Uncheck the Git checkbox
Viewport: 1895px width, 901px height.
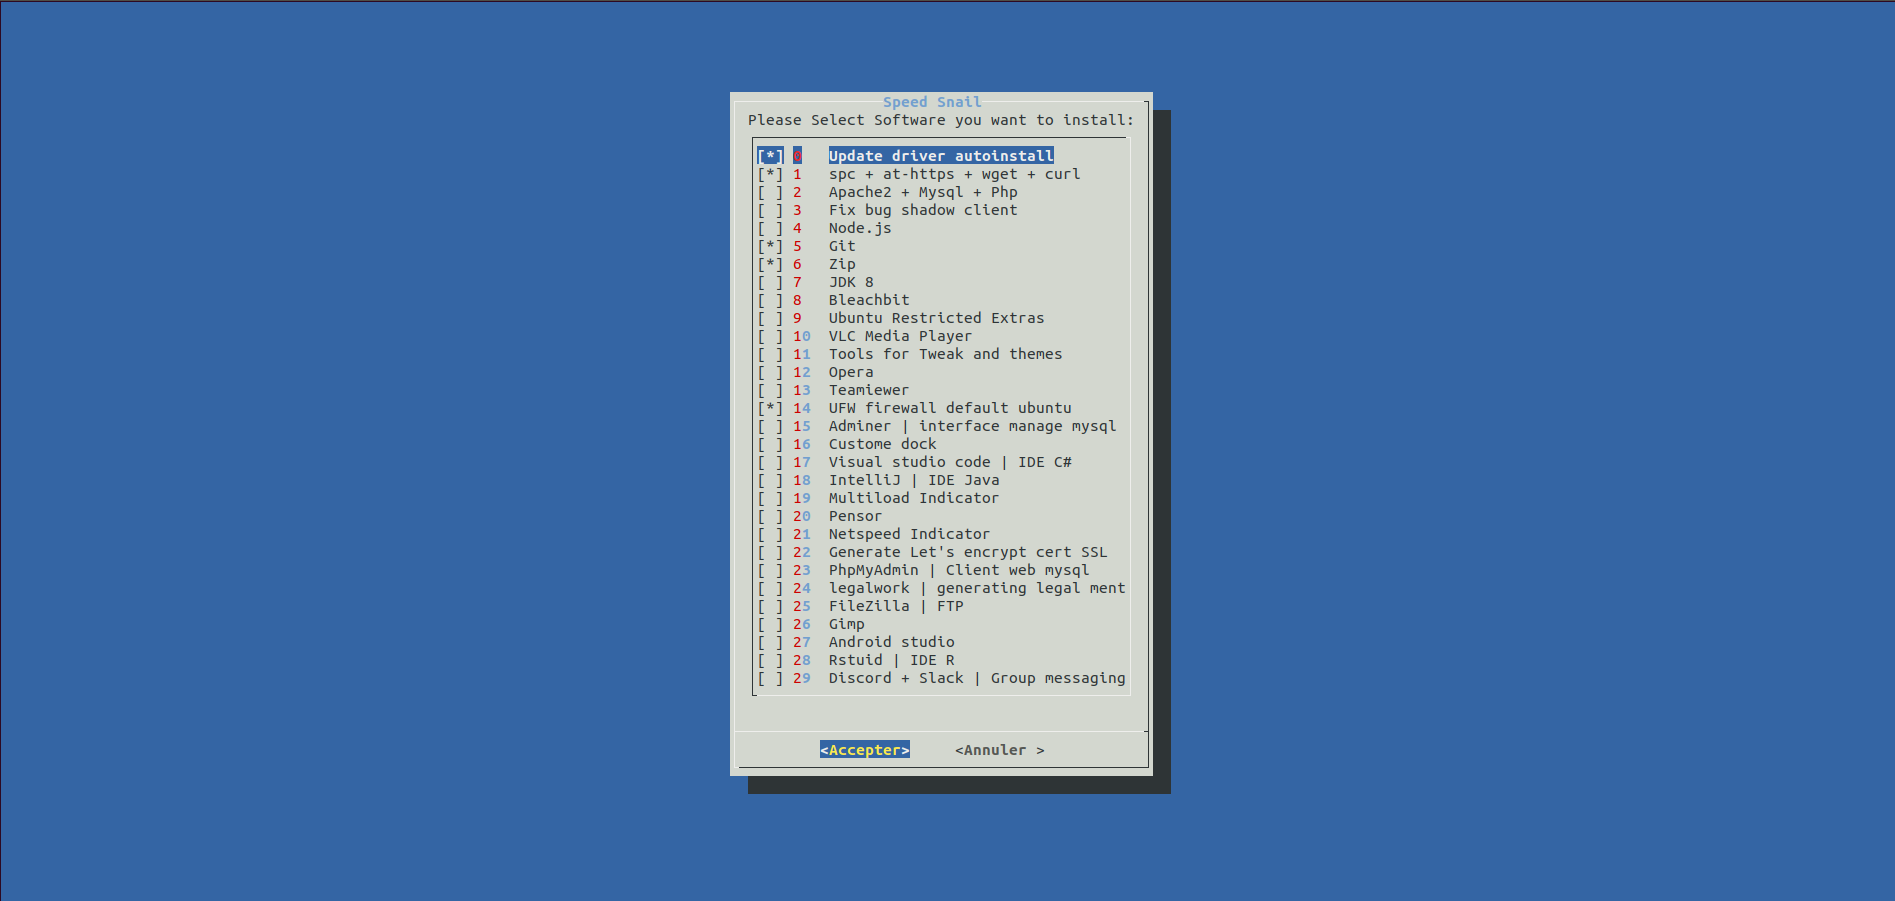click(770, 246)
